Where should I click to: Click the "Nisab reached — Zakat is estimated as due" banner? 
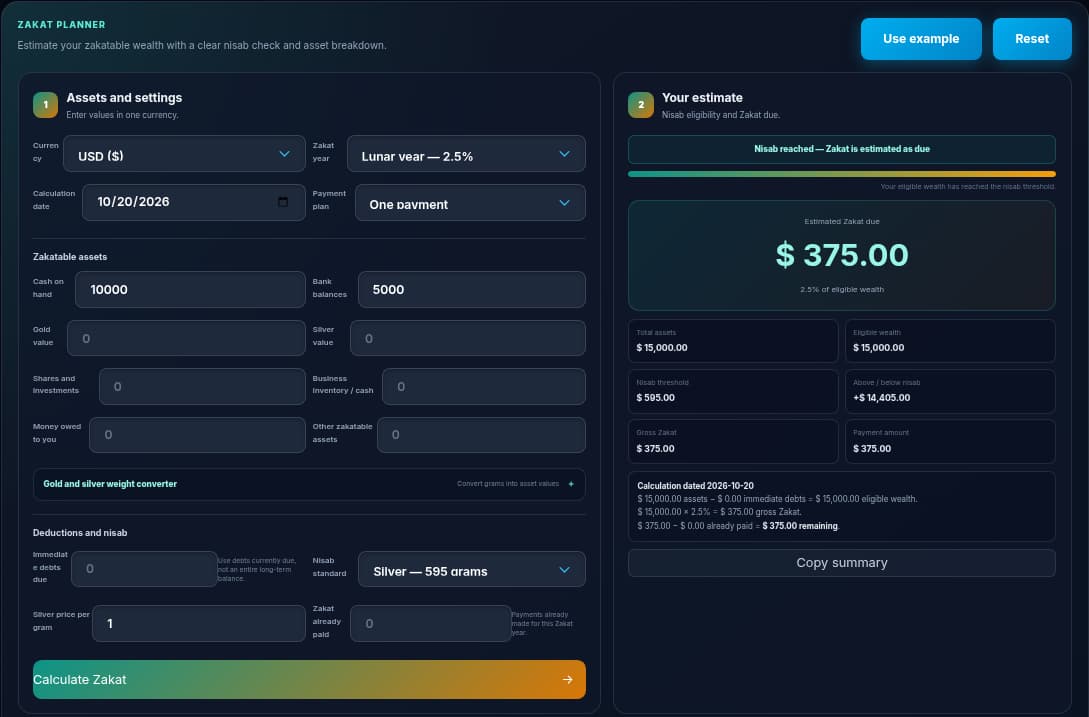(x=842, y=149)
